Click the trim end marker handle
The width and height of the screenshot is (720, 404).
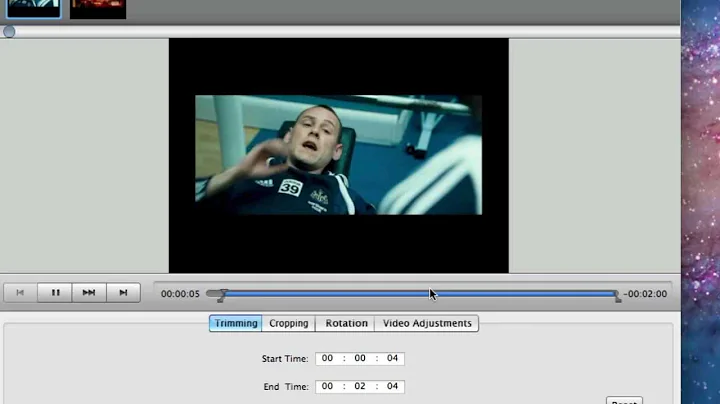coord(618,298)
